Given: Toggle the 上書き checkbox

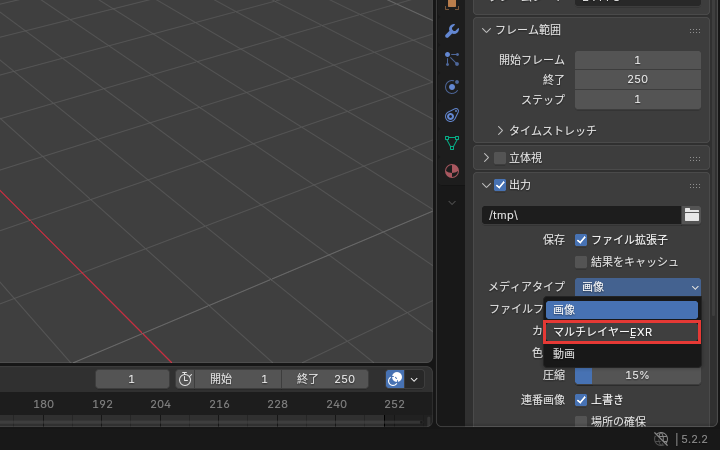Looking at the screenshot, I should [x=581, y=399].
